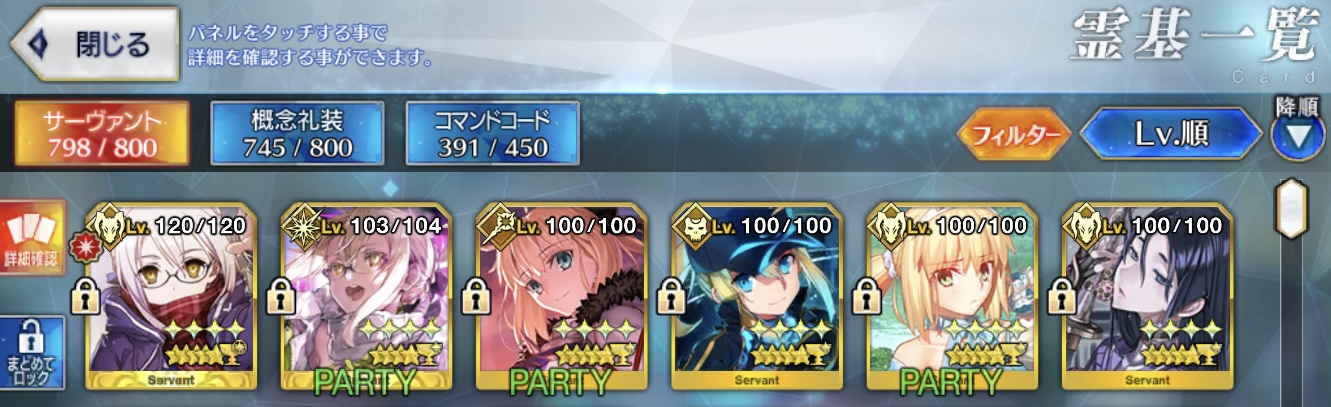Open the フィルター filter options
This screenshot has width=1331, height=407.
[1015, 135]
